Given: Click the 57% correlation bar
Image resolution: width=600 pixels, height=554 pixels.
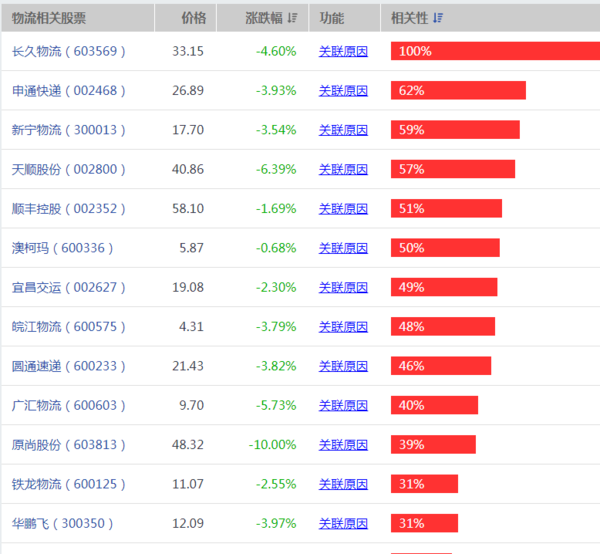Looking at the screenshot, I should pyautogui.click(x=453, y=169).
